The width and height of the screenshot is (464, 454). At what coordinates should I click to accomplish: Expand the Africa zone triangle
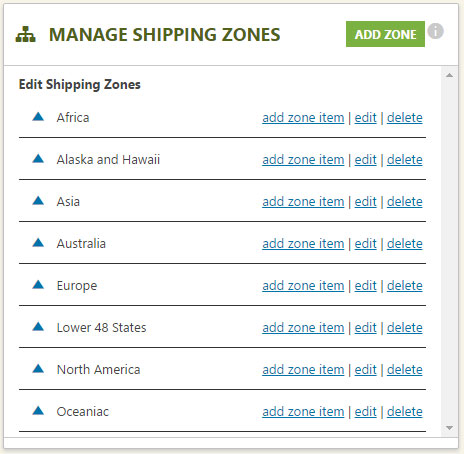[38, 116]
